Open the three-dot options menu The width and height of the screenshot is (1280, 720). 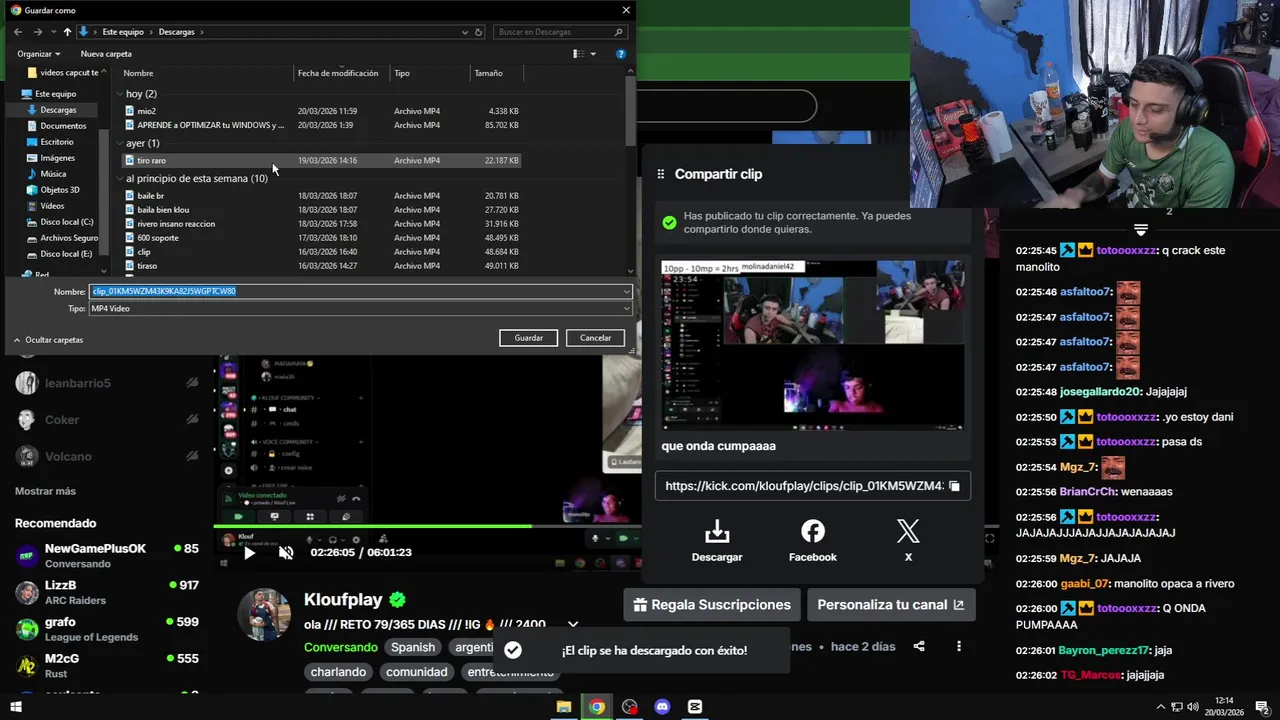click(x=958, y=647)
